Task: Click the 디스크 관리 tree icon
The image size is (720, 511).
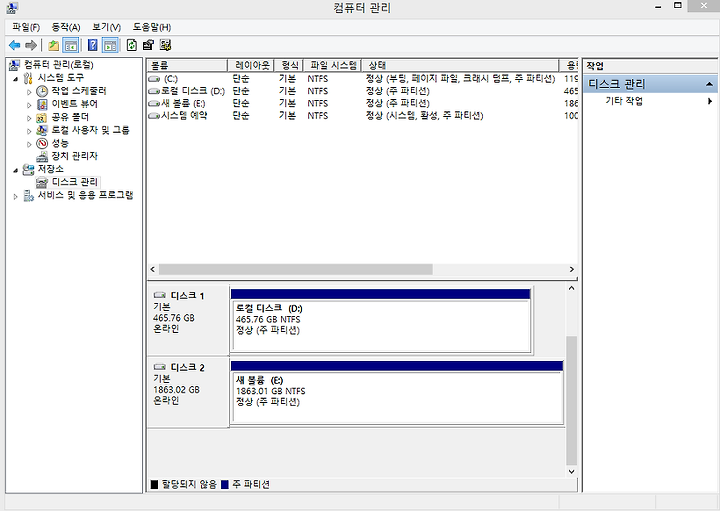Action: [x=42, y=183]
